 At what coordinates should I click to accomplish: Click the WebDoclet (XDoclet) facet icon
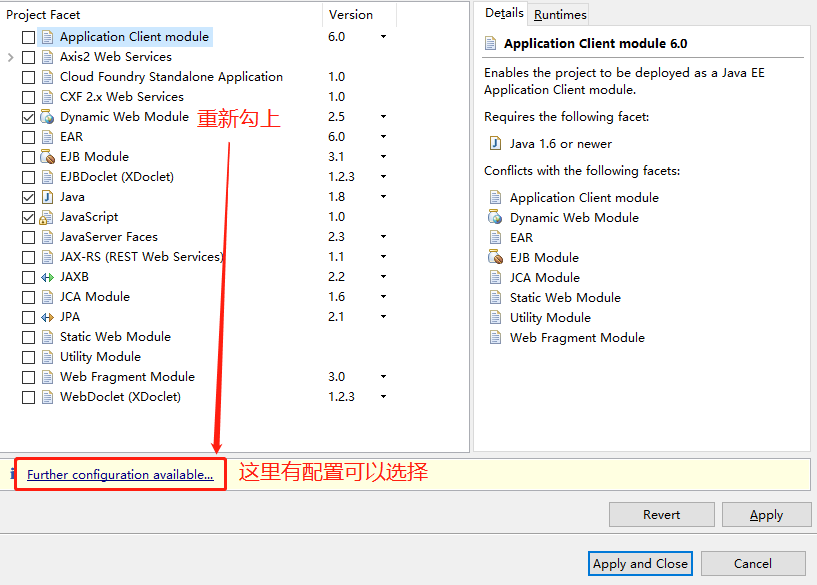pos(47,397)
